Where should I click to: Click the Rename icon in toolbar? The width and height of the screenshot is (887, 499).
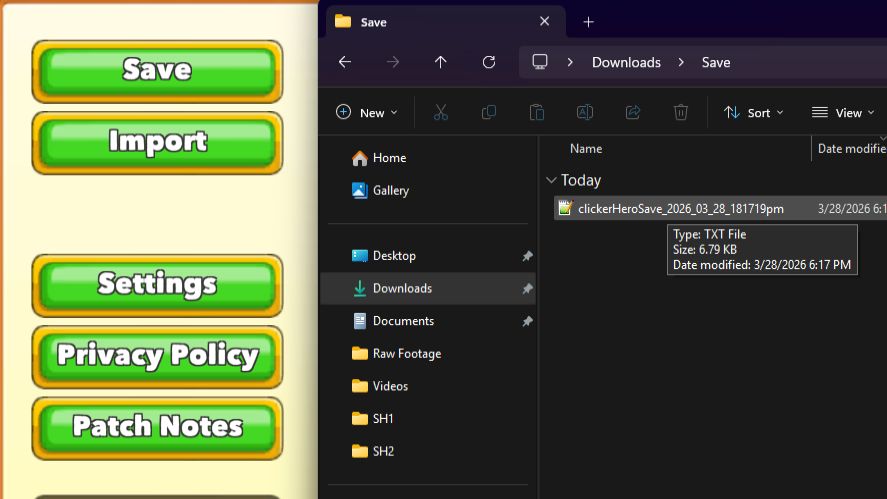(x=585, y=113)
